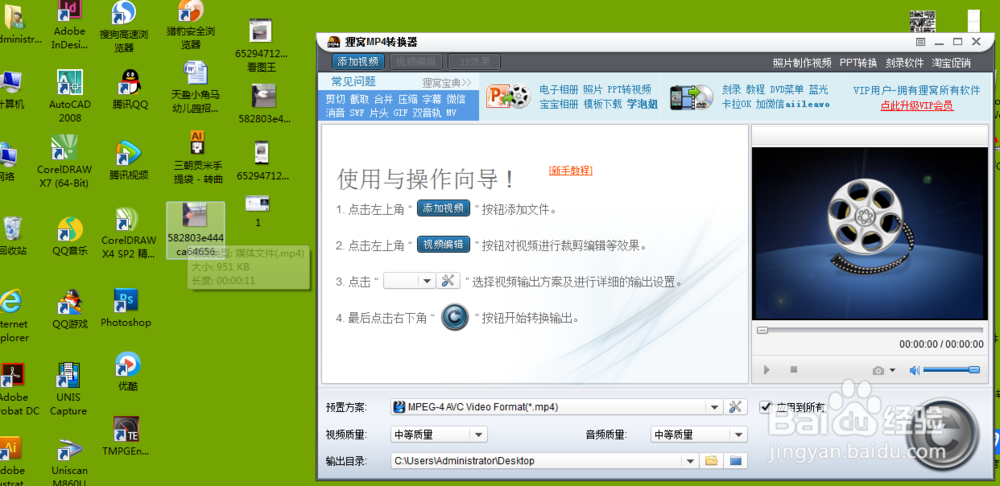Click the 截取 help link

coord(359,99)
